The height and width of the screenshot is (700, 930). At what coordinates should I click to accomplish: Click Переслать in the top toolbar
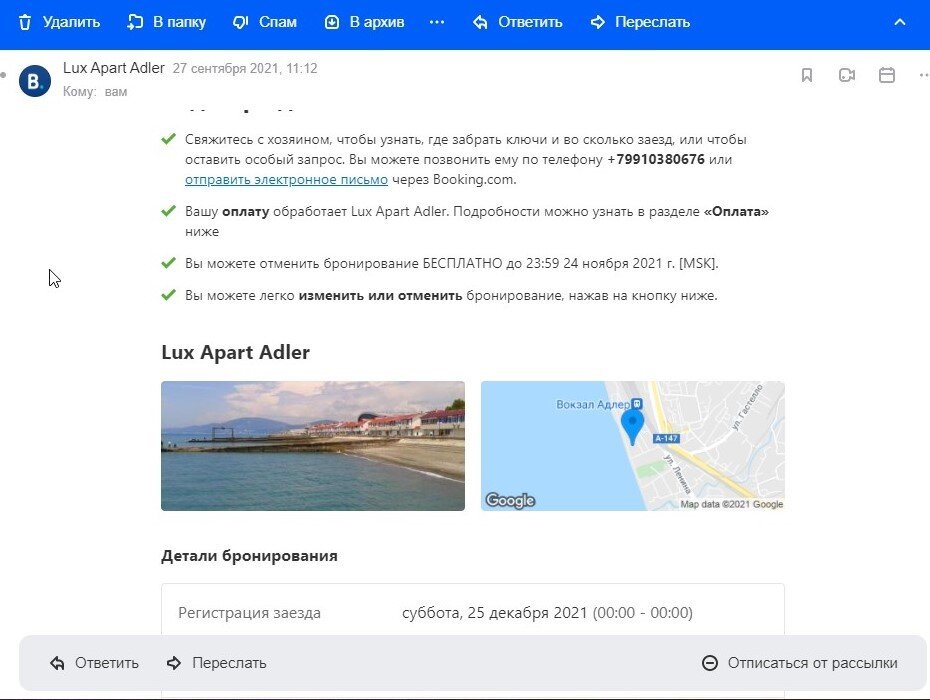[641, 23]
